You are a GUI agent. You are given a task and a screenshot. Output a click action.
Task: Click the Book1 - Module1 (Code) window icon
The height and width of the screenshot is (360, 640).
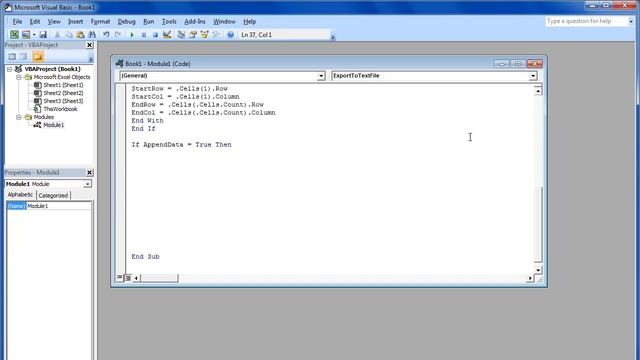(119, 63)
